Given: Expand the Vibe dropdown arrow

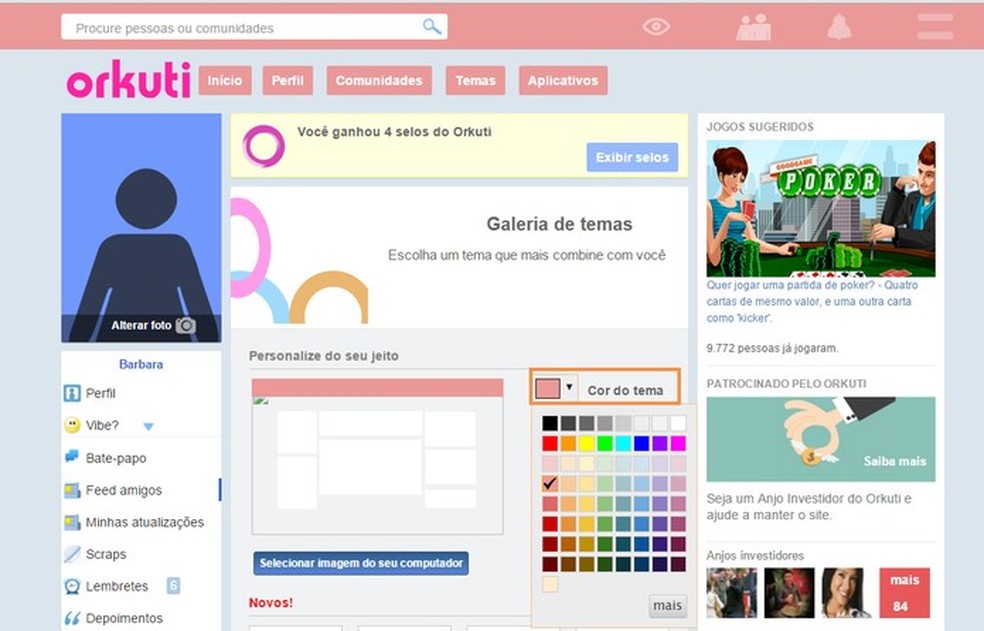Looking at the screenshot, I should (148, 426).
